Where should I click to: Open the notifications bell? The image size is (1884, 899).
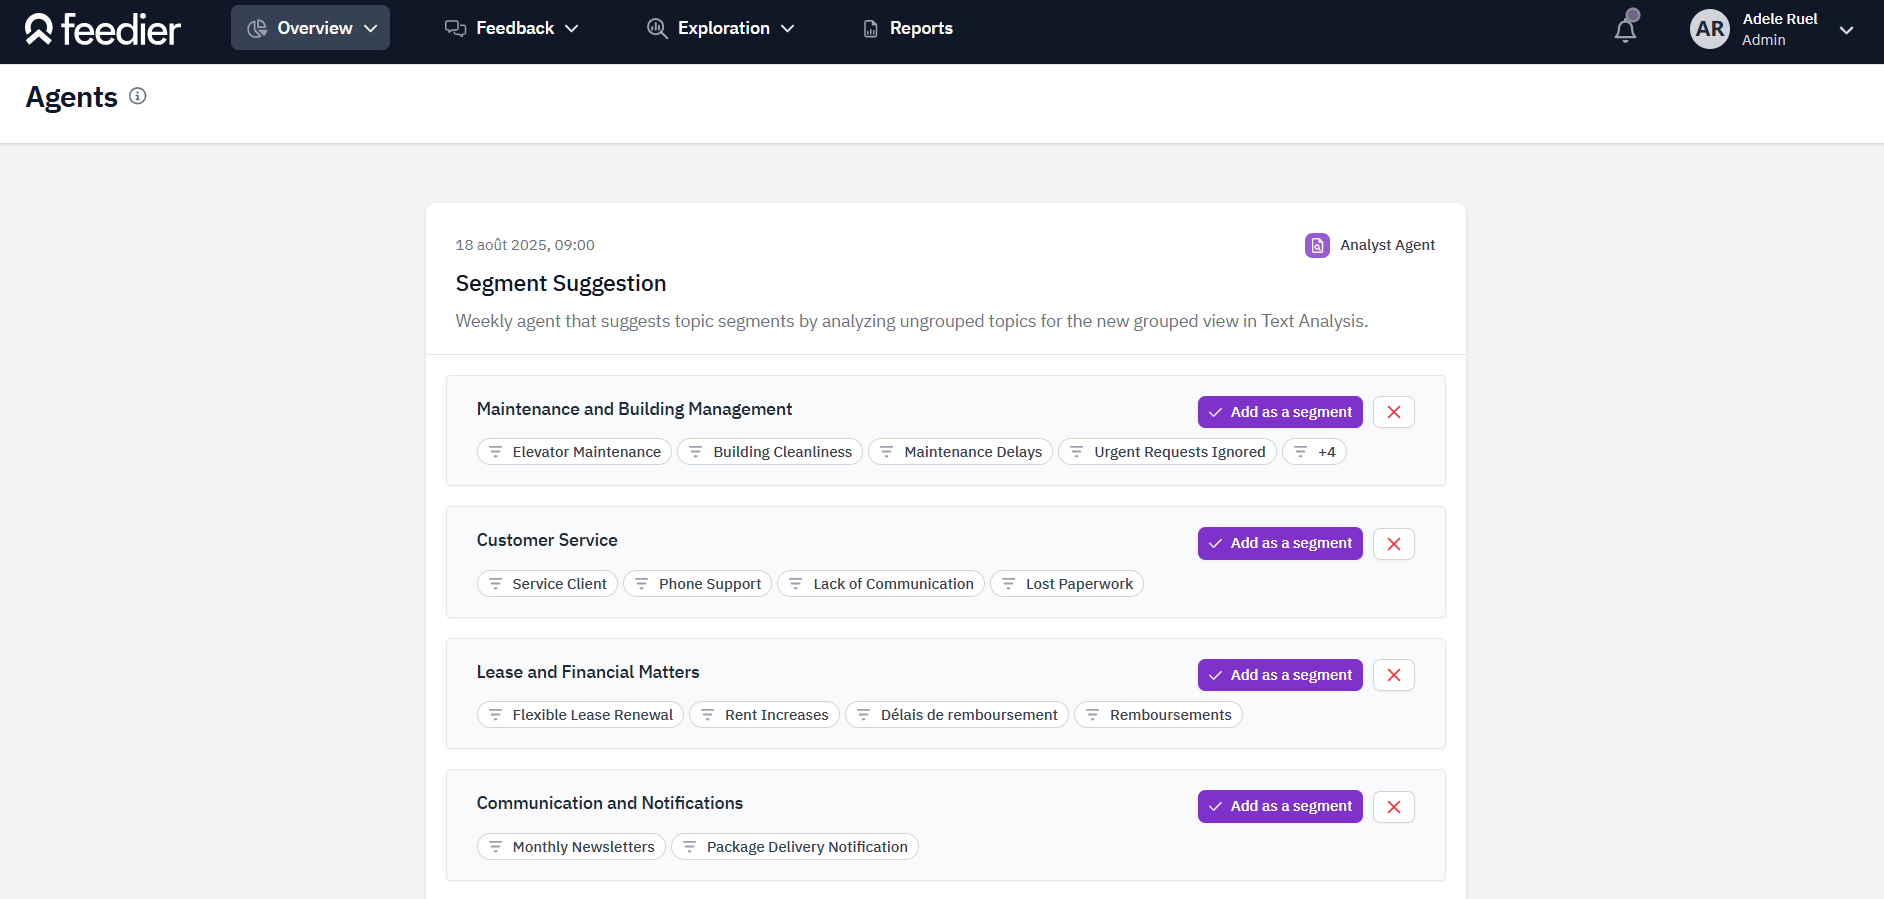1626,29
